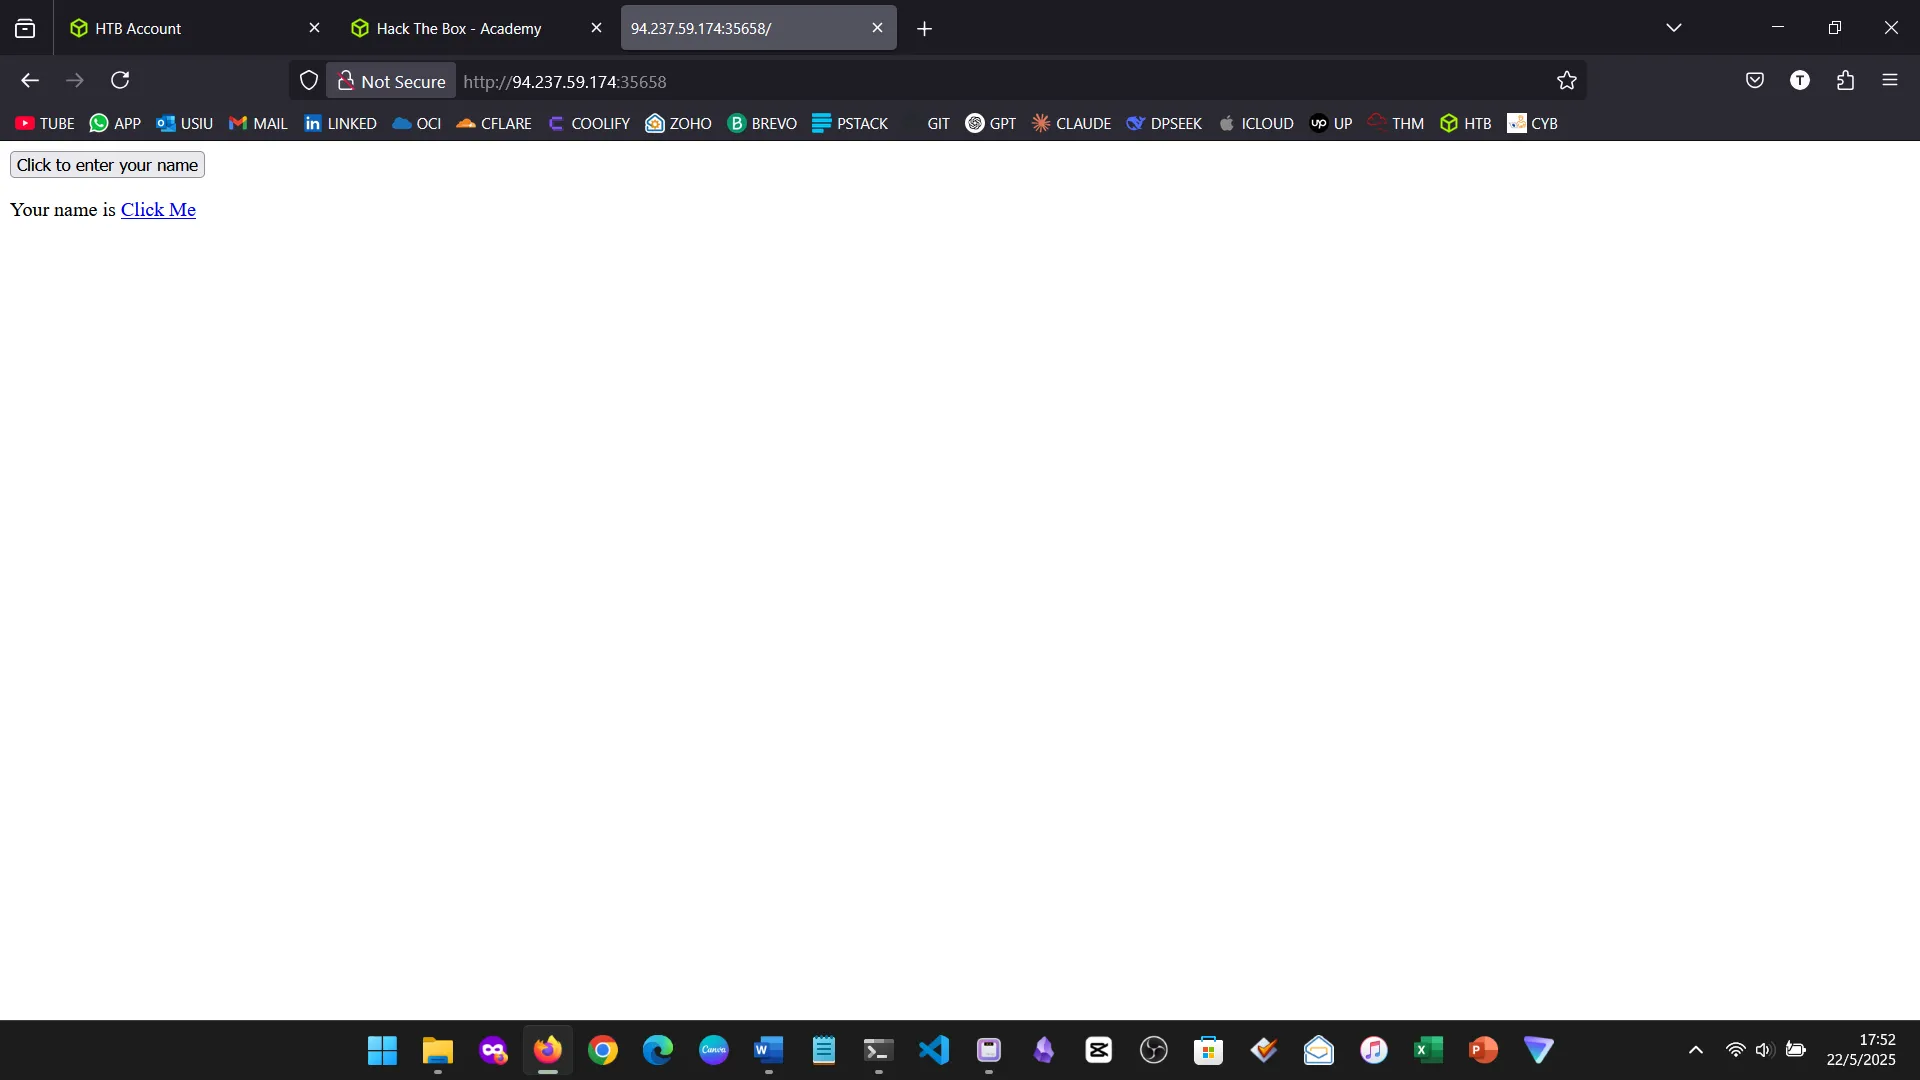1920x1080 pixels.
Task: Switch to Hack The Box Academy tab
Action: click(x=460, y=28)
